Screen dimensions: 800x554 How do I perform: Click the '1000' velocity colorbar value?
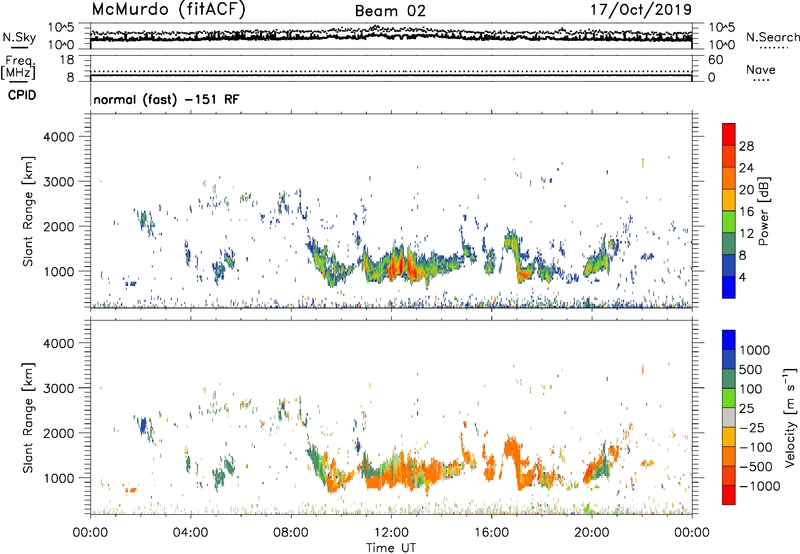pyautogui.click(x=755, y=350)
